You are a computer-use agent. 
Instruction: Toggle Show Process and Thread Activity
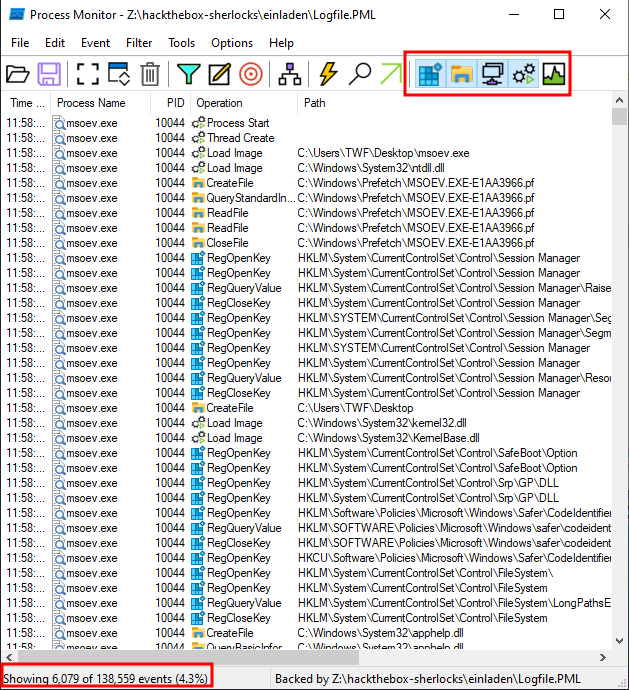pos(522,73)
